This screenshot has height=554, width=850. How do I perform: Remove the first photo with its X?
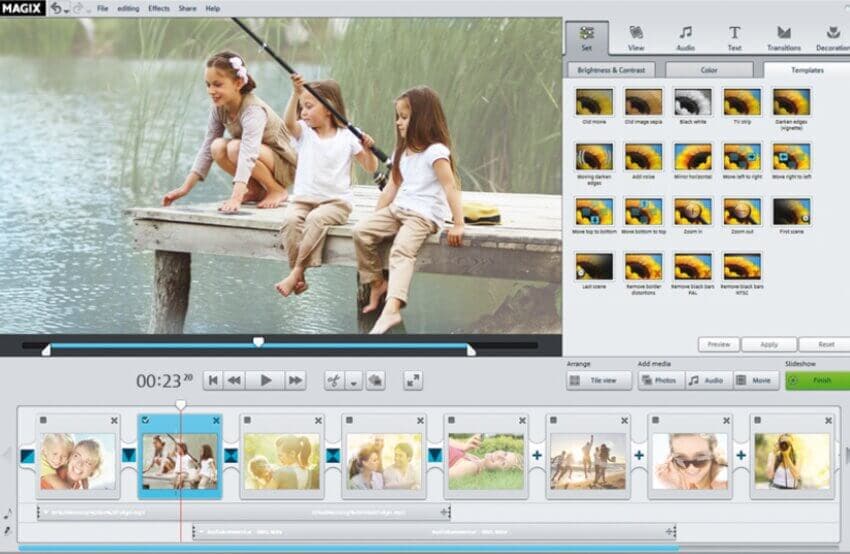114,421
